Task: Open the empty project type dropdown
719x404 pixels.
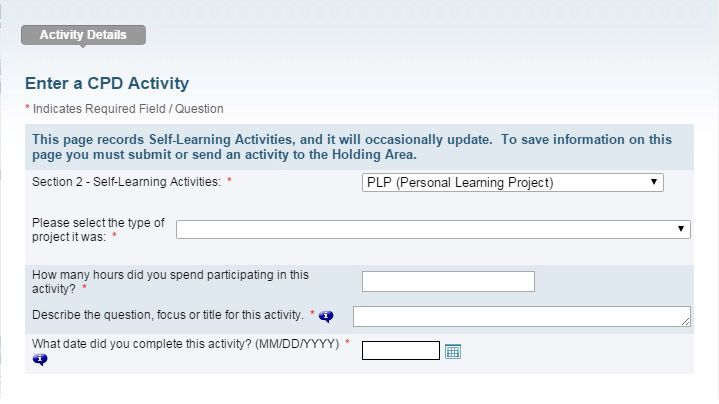Action: pyautogui.click(x=433, y=229)
